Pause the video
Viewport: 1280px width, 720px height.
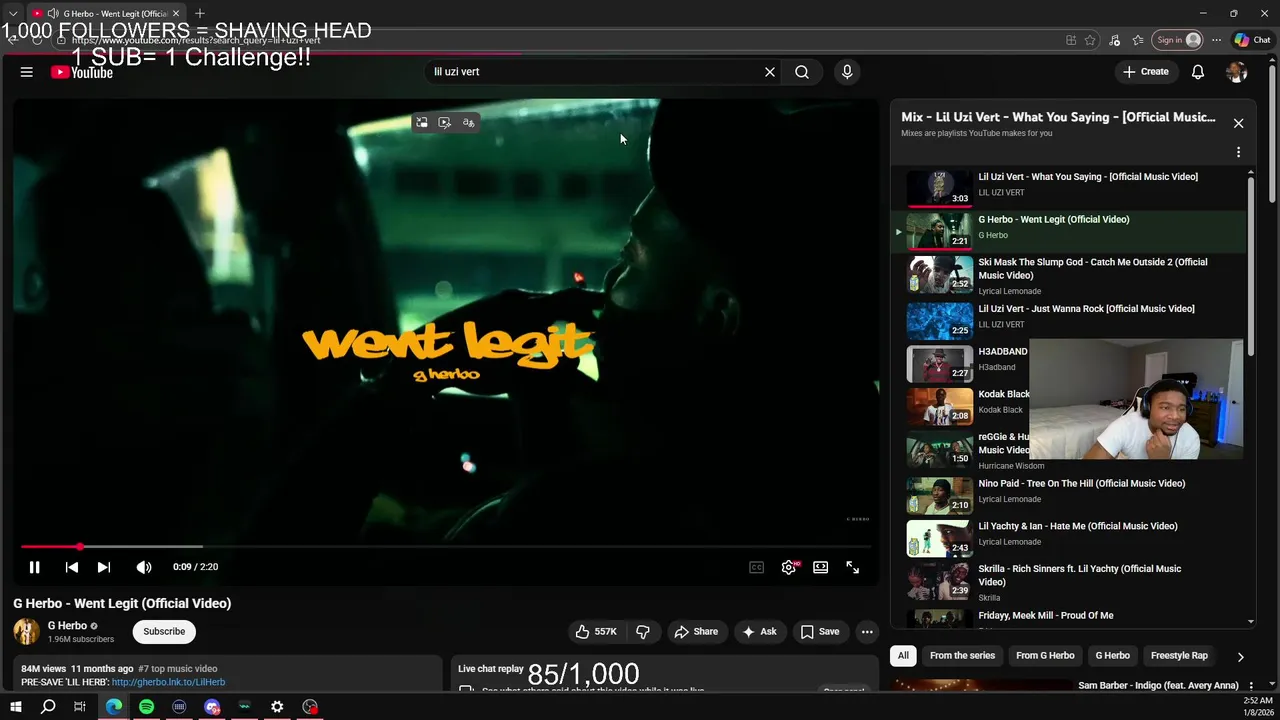pyautogui.click(x=34, y=567)
